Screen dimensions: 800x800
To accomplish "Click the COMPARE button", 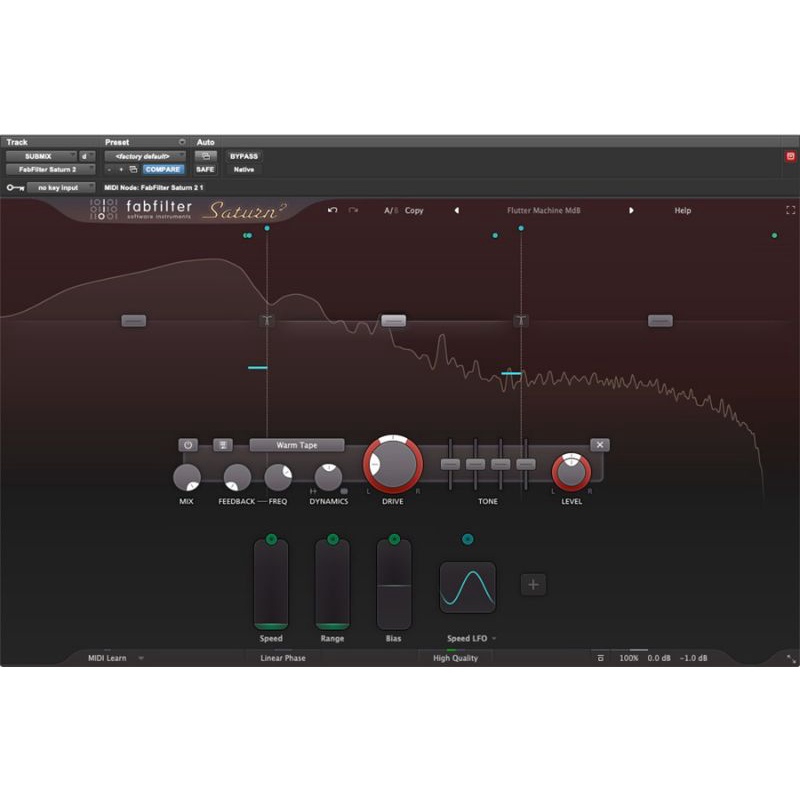I will [162, 169].
